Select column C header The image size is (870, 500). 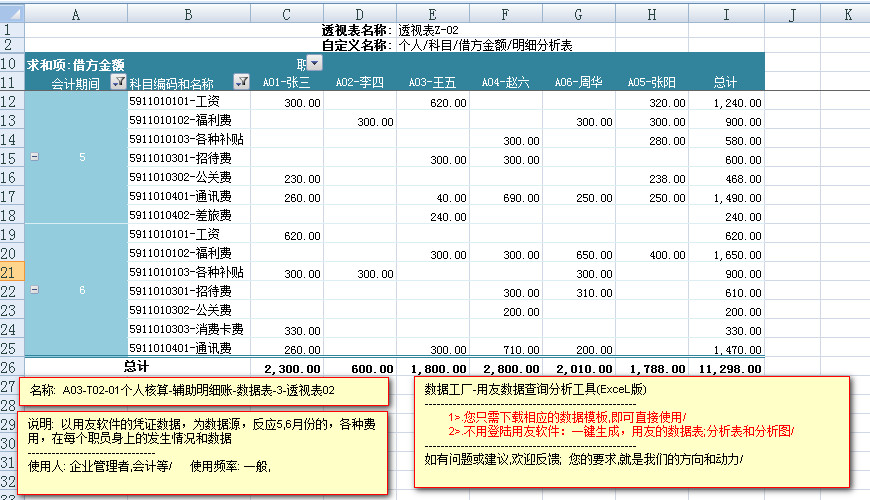point(287,15)
